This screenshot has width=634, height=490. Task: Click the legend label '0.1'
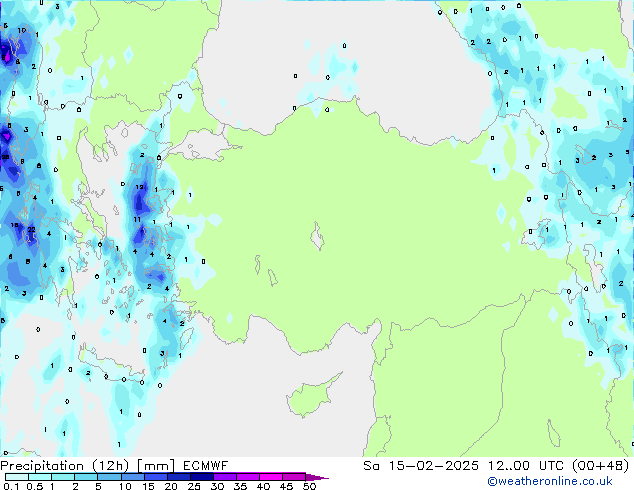pos(11,486)
